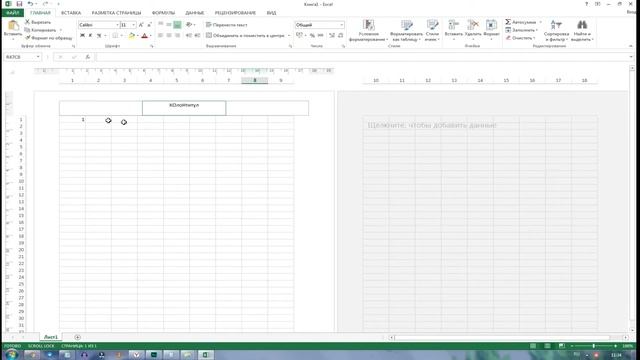Align text to the right

point(177,36)
